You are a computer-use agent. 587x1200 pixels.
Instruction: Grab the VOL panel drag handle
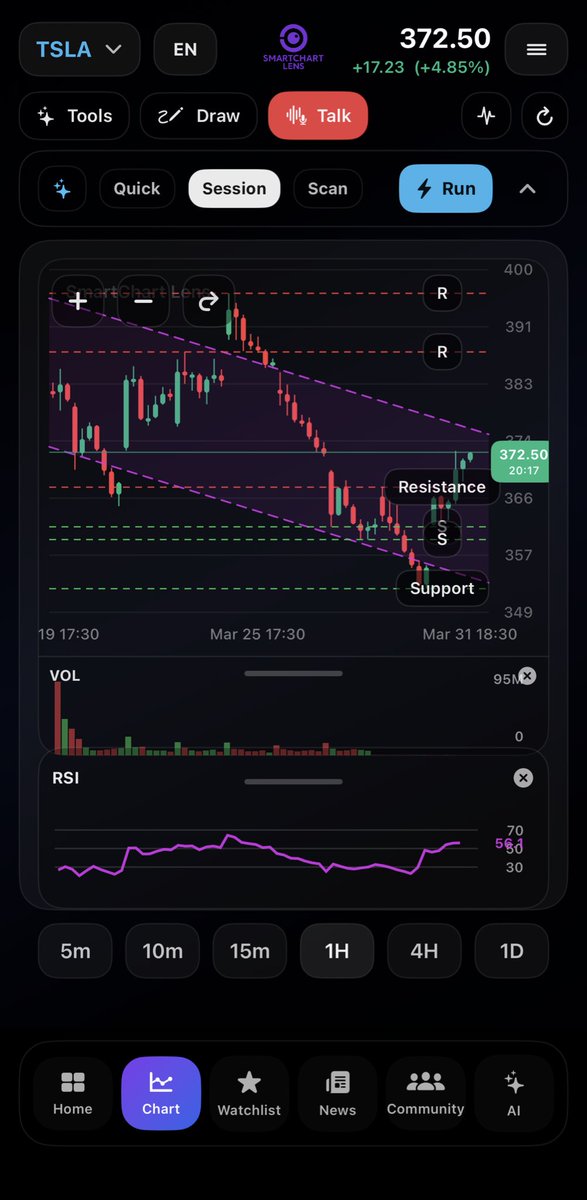click(x=293, y=673)
